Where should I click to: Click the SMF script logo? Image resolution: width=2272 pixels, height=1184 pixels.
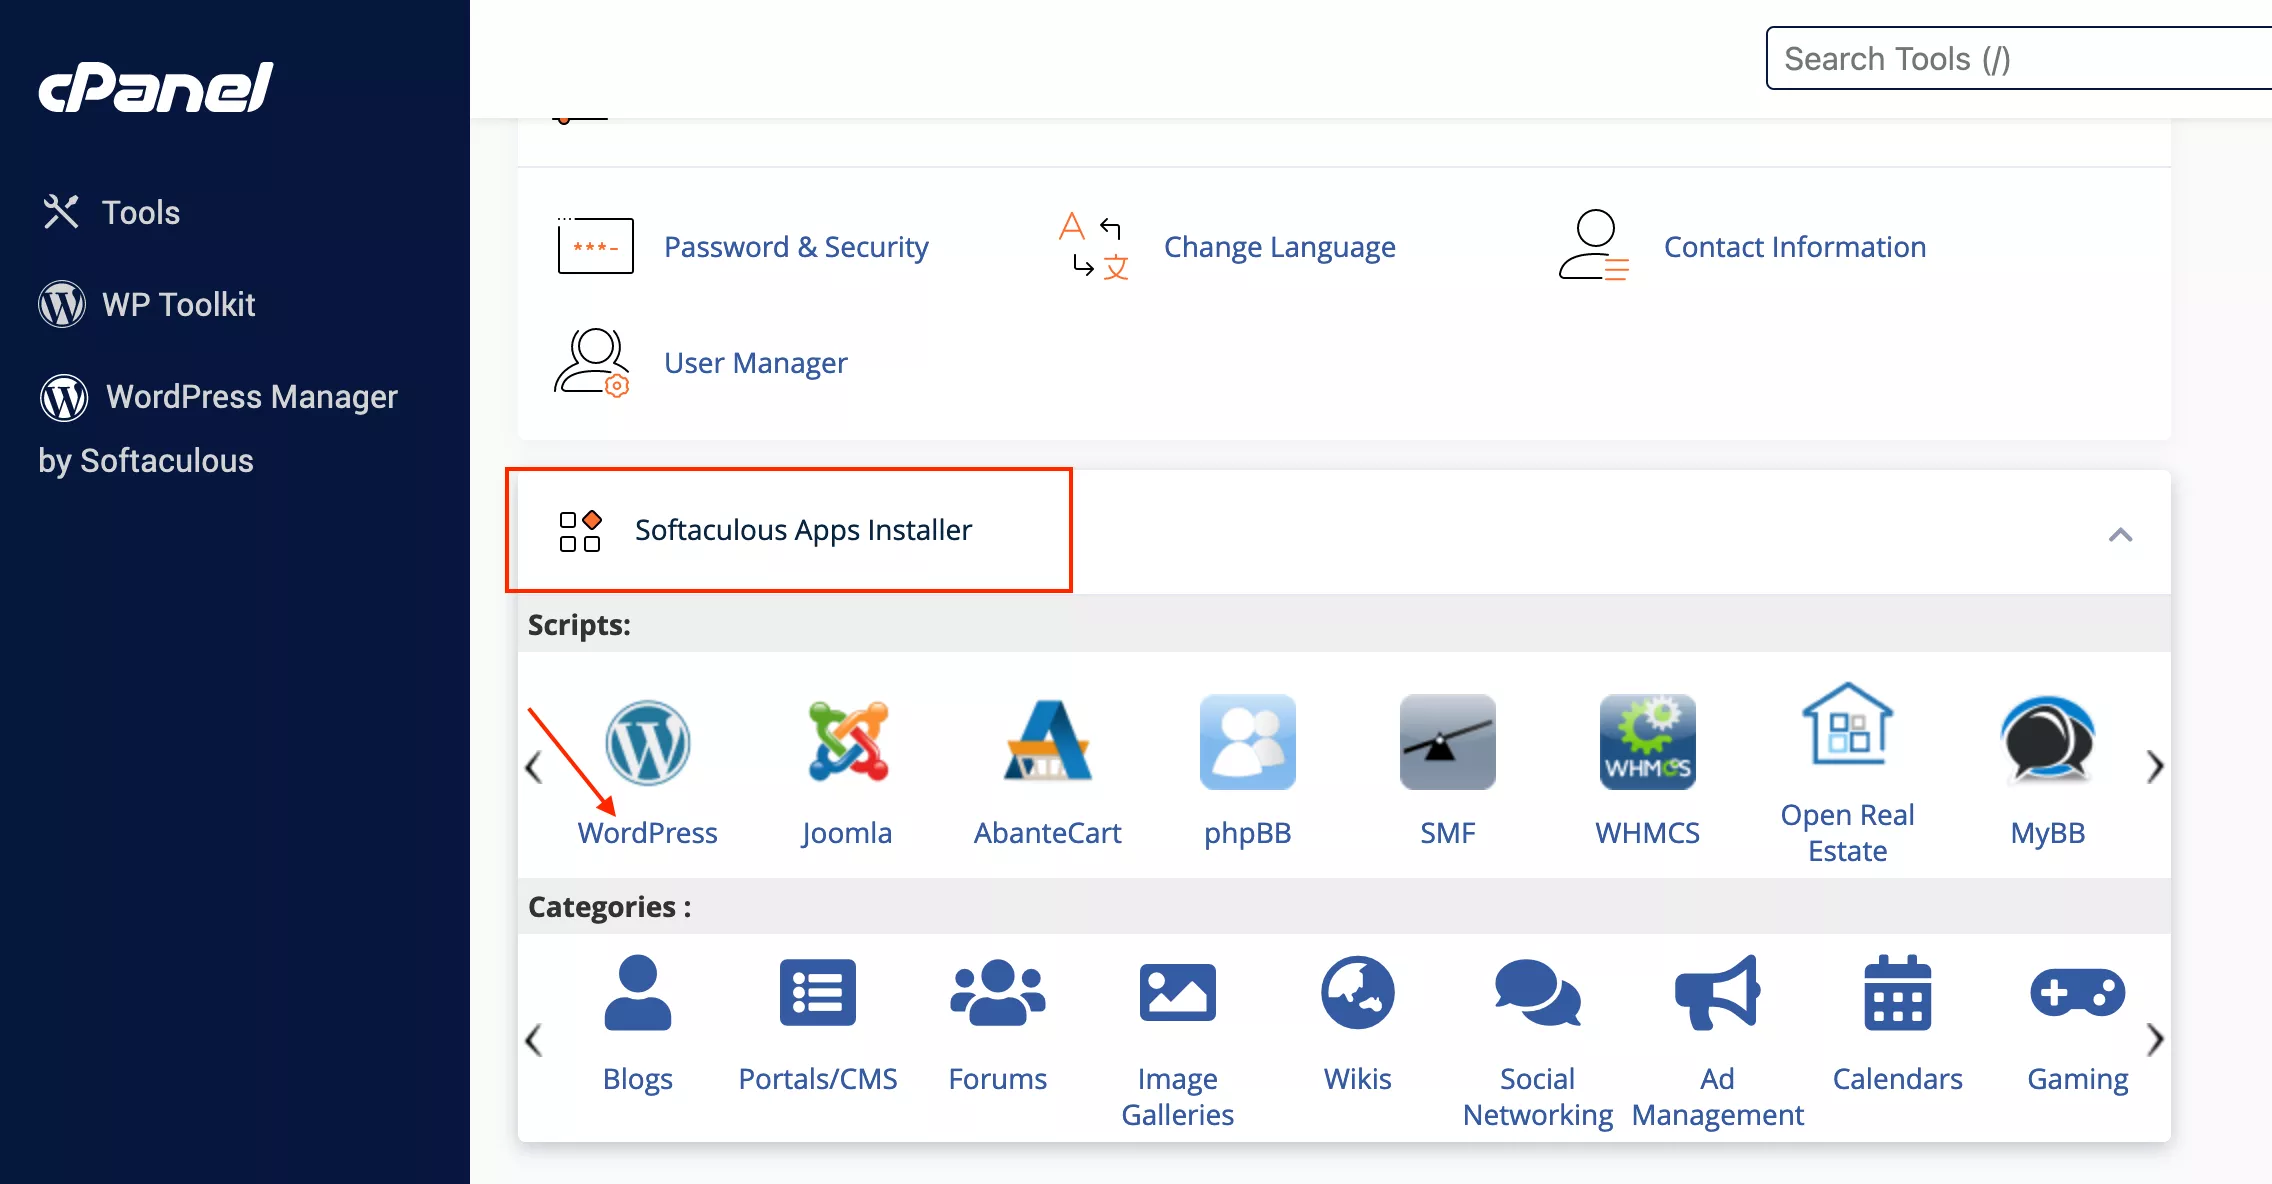(x=1448, y=742)
